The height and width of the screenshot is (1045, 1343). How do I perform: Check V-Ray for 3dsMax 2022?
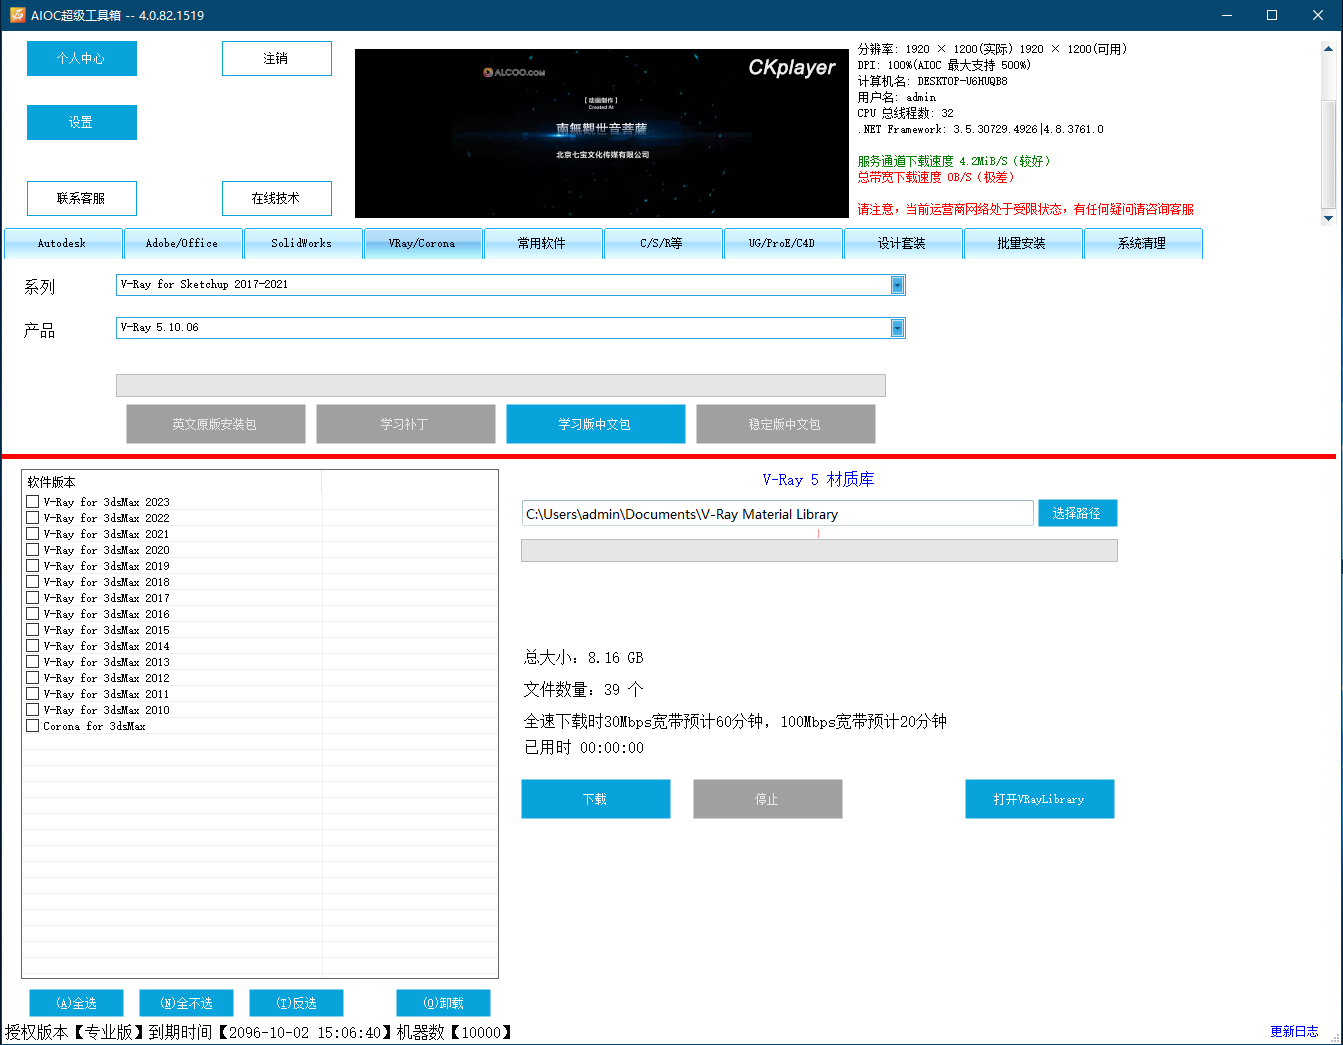(x=33, y=518)
